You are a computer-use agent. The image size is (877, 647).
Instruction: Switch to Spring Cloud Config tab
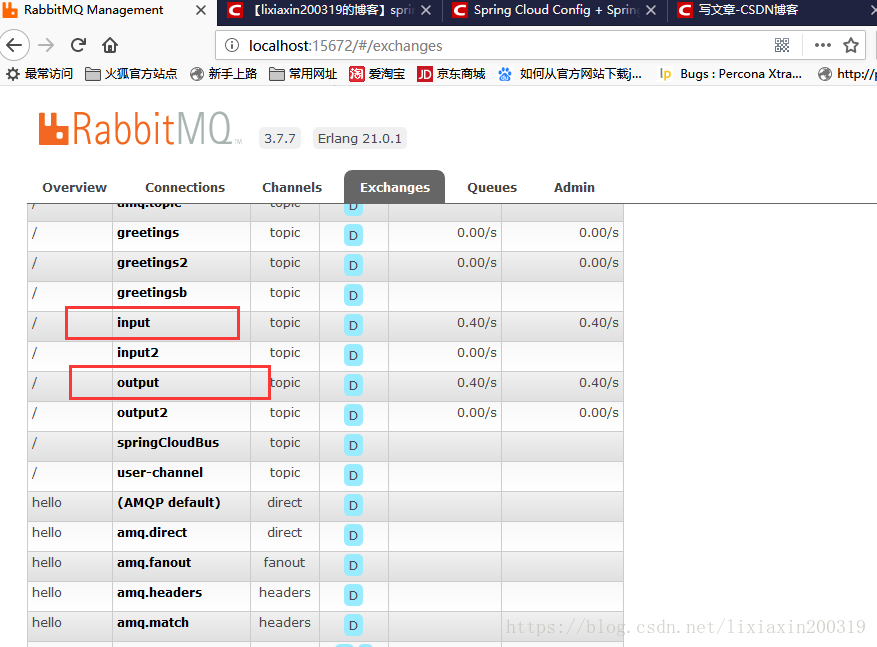click(554, 11)
